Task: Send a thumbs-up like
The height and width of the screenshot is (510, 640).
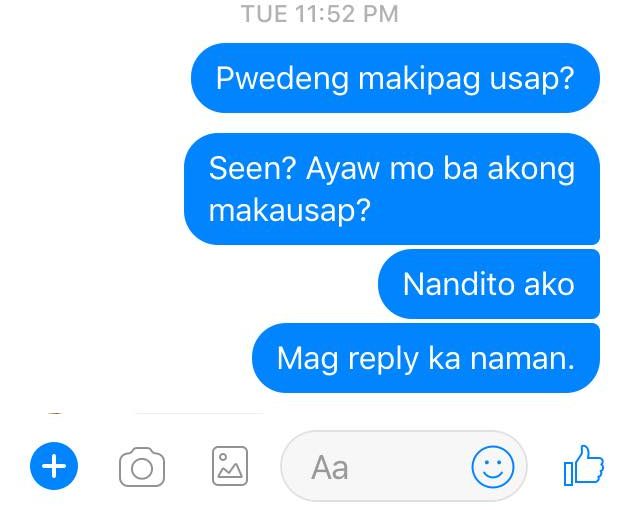Action: (x=584, y=465)
